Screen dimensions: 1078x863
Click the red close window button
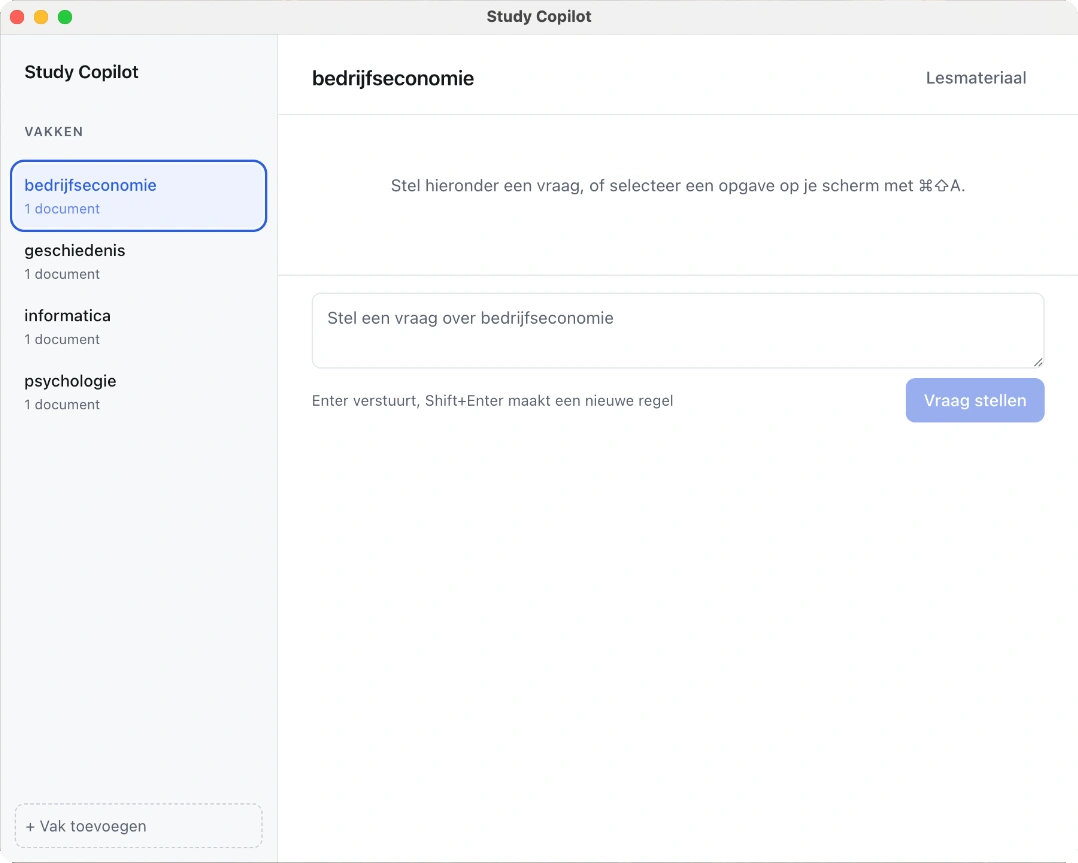coord(17,17)
